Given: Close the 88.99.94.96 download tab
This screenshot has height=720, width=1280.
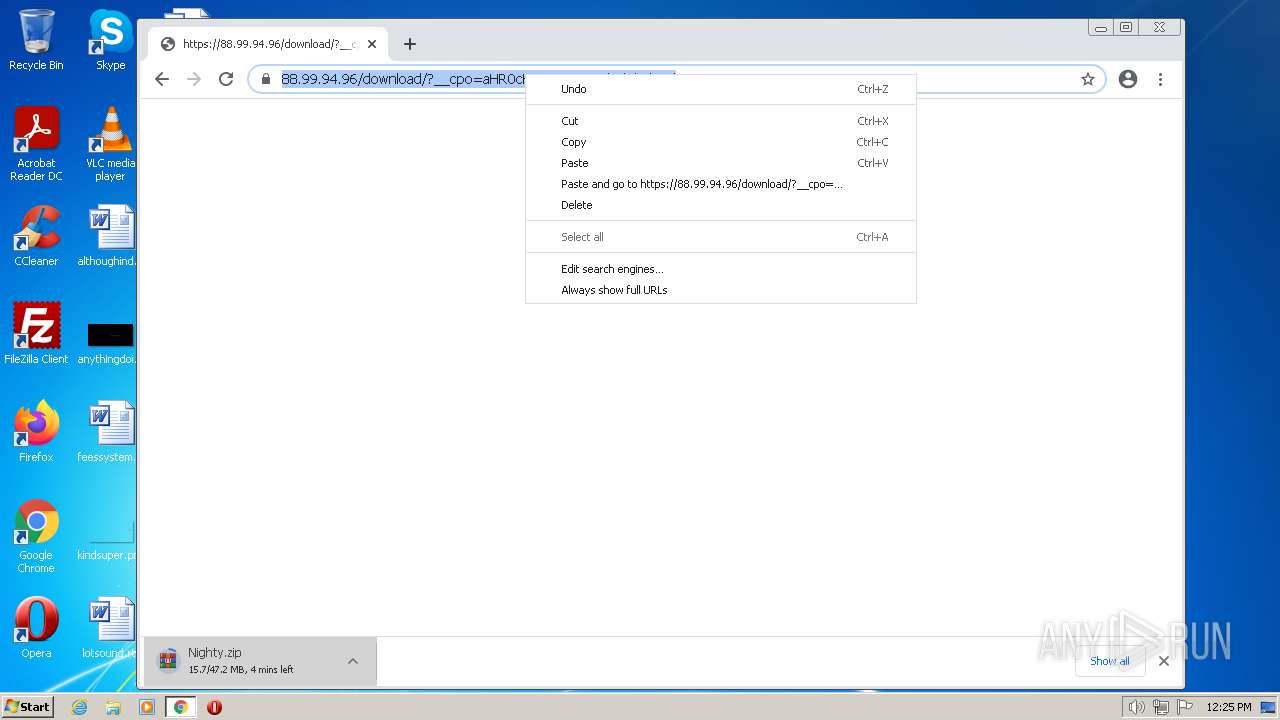Looking at the screenshot, I should (x=372, y=44).
